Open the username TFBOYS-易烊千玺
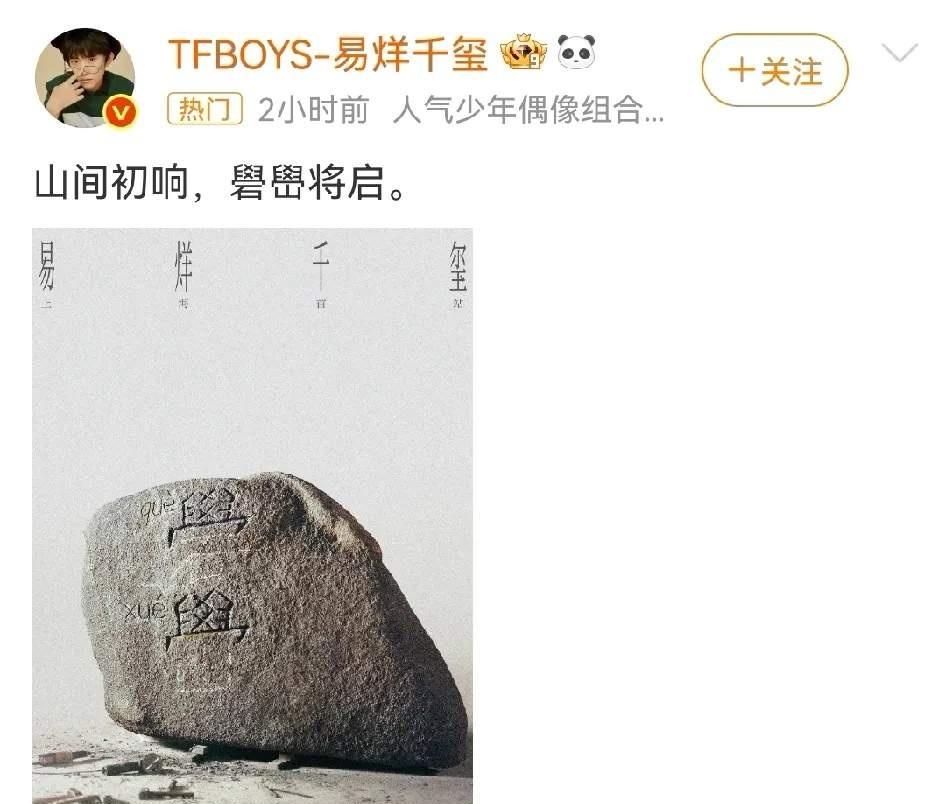946x804 pixels. pyautogui.click(x=328, y=54)
